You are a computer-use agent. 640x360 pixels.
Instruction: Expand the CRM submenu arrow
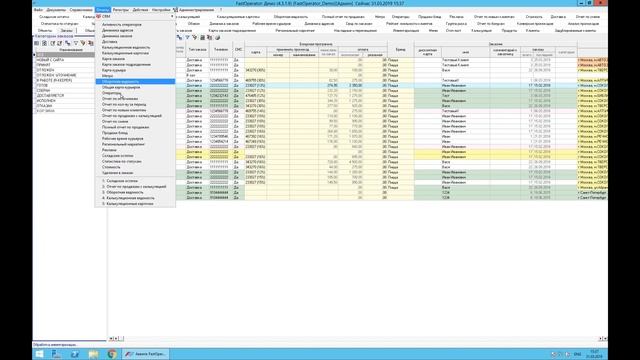click(172, 16)
